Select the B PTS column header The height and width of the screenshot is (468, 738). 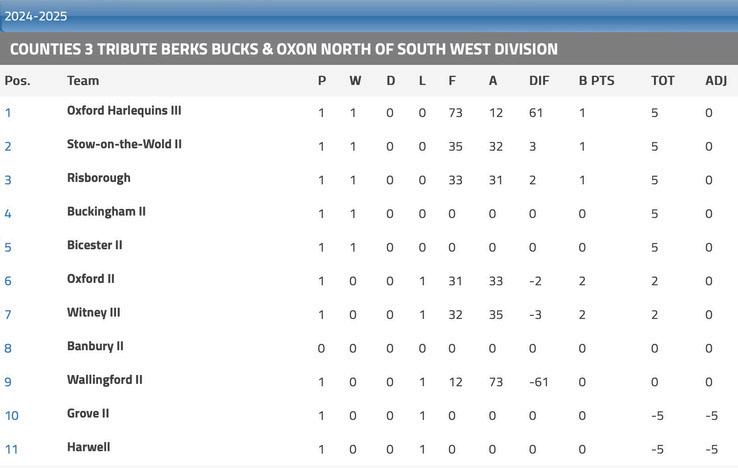[596, 81]
